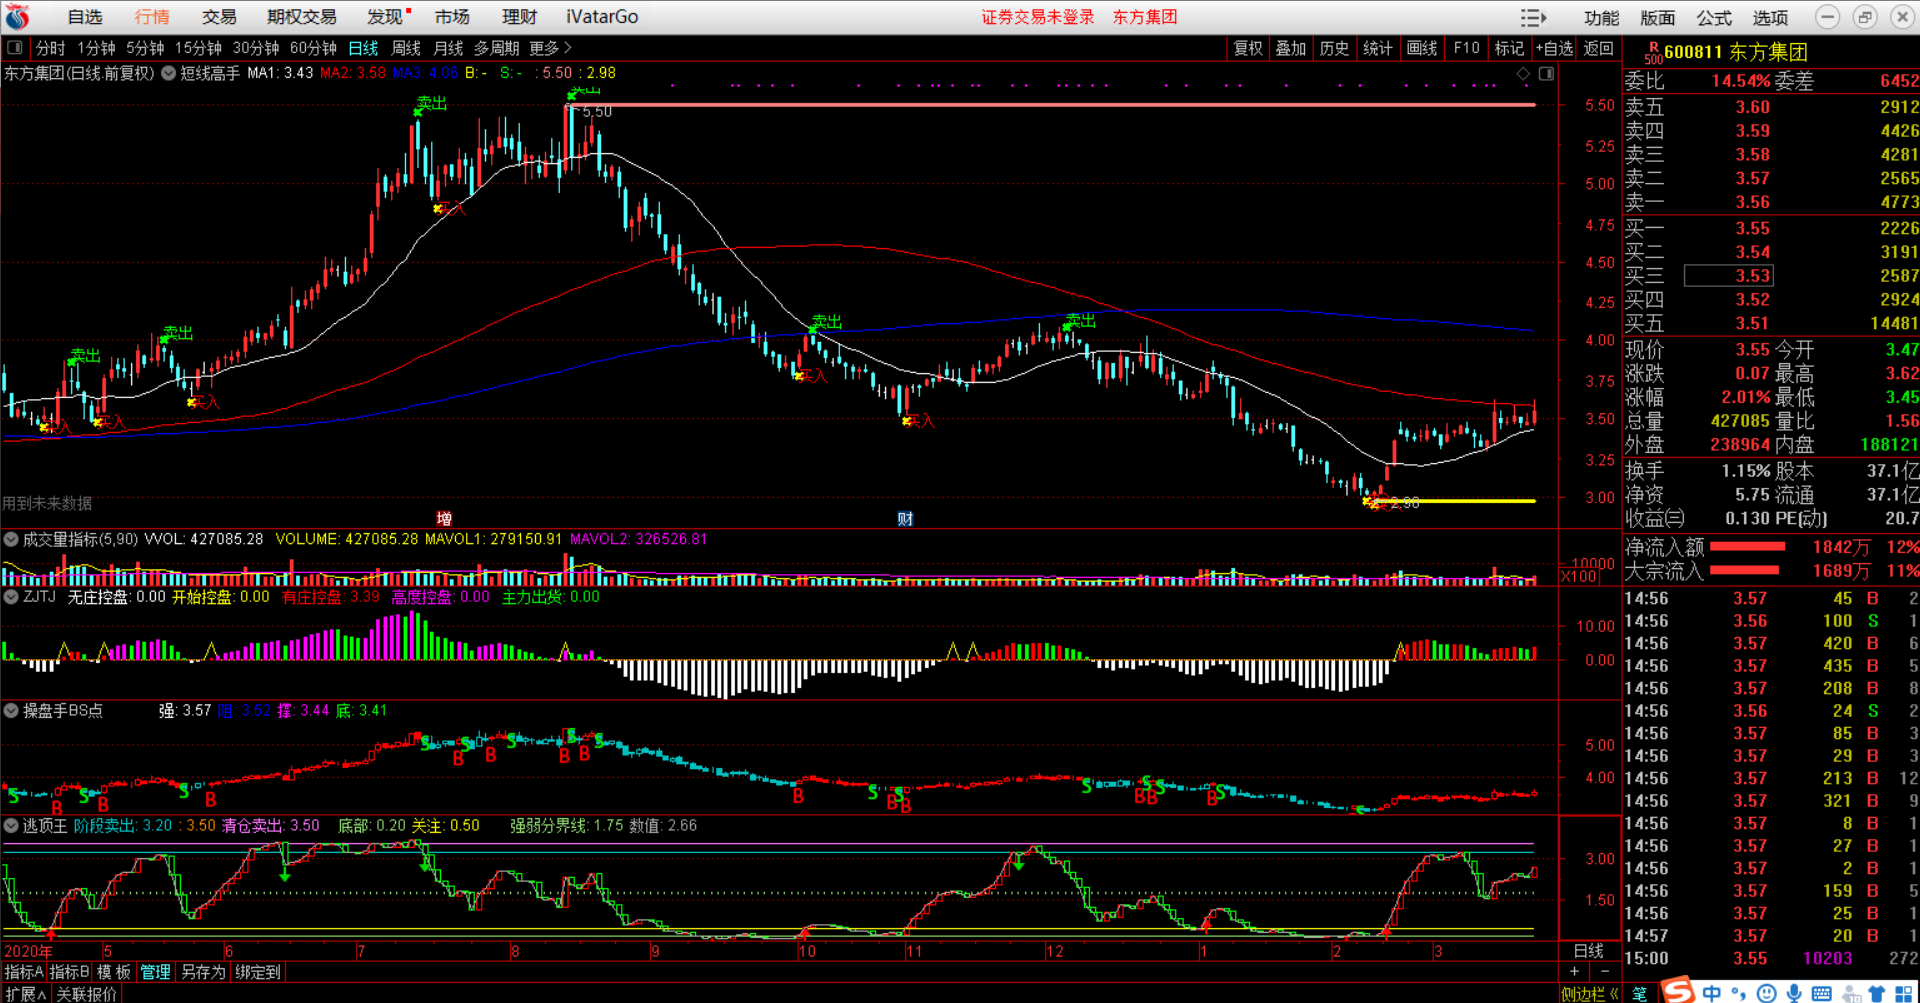This screenshot has height=1003, width=1920.
Task: Click the 复权 toolbar button
Action: pos(1248,48)
